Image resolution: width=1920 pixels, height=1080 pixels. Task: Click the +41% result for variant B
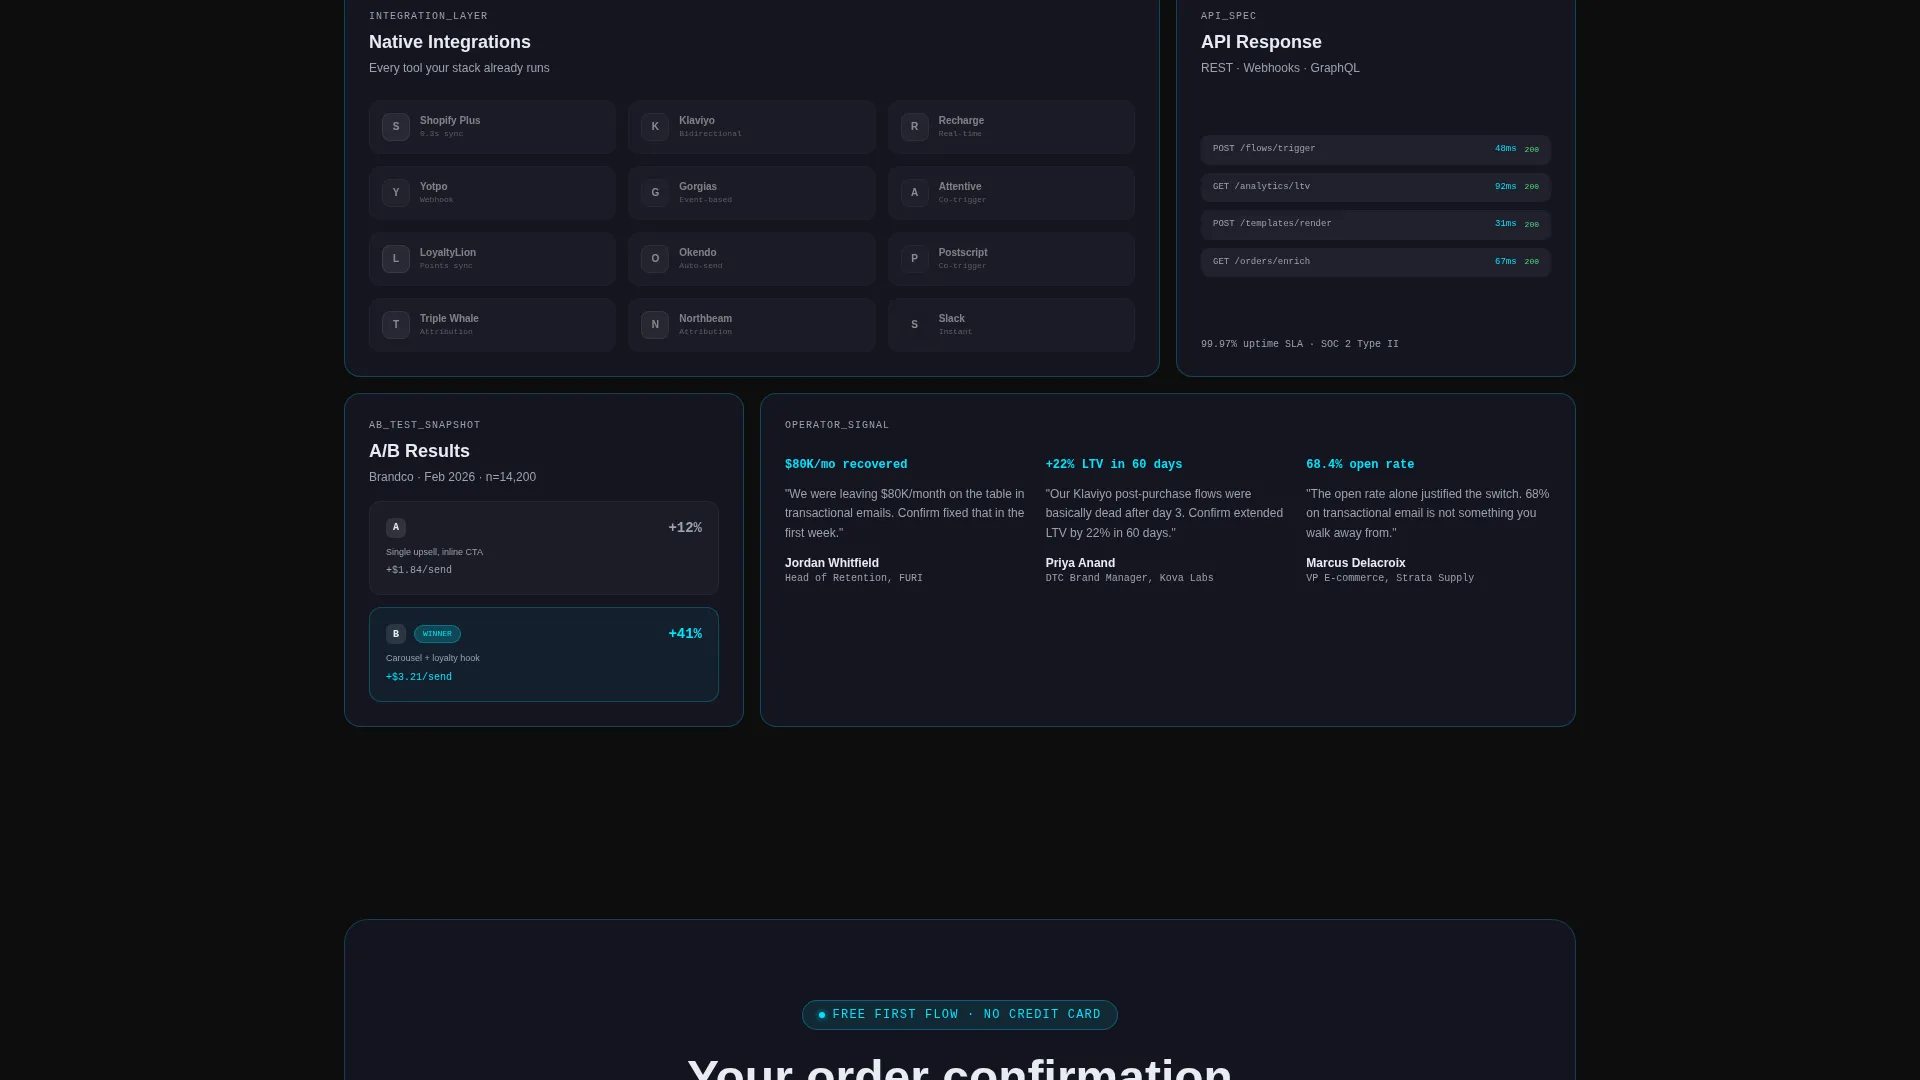pos(685,634)
